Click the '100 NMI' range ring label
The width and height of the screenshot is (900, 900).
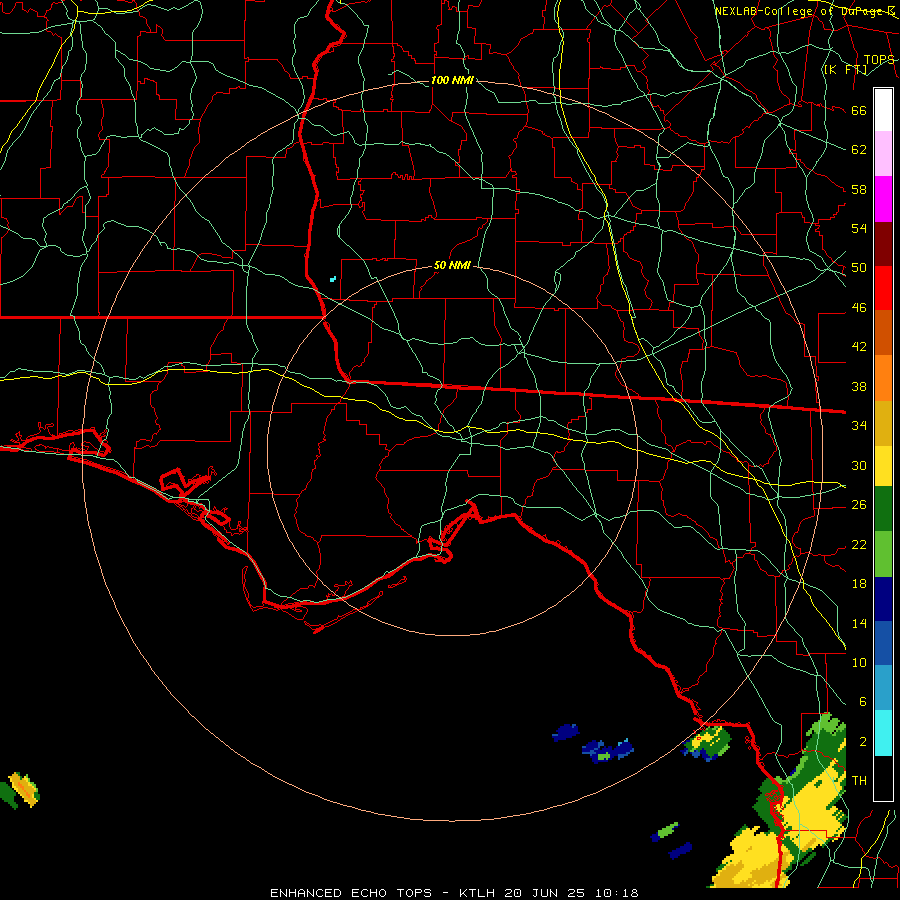[x=452, y=80]
